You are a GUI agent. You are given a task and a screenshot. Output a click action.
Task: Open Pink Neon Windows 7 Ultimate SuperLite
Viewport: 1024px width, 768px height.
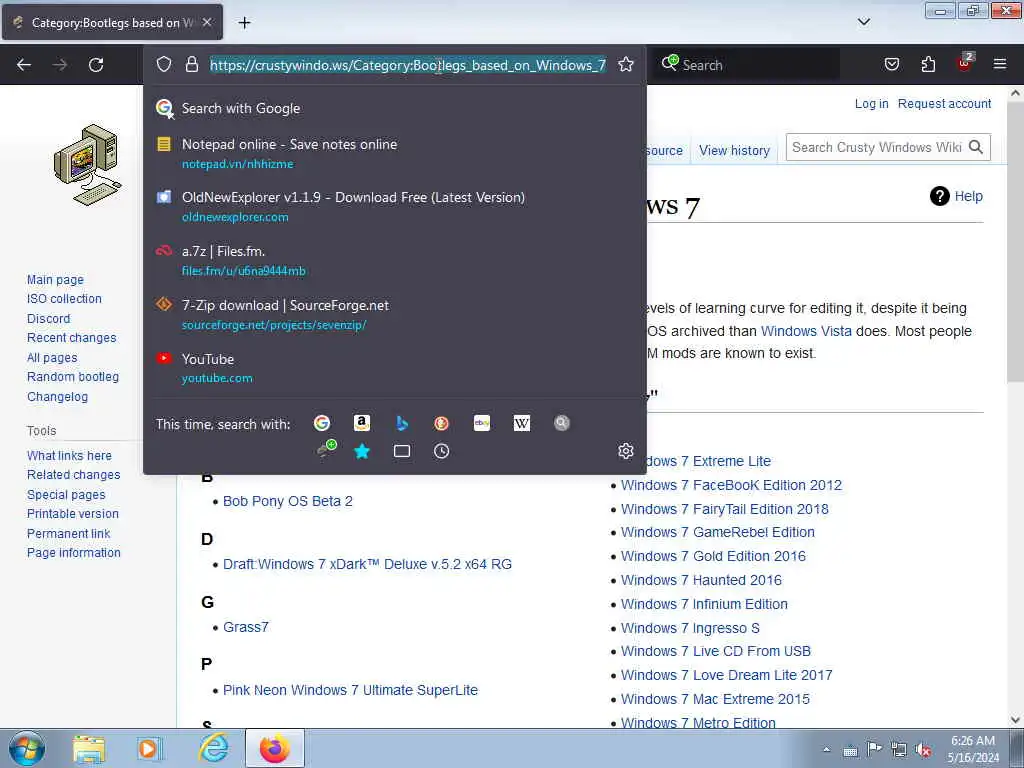[x=351, y=690]
